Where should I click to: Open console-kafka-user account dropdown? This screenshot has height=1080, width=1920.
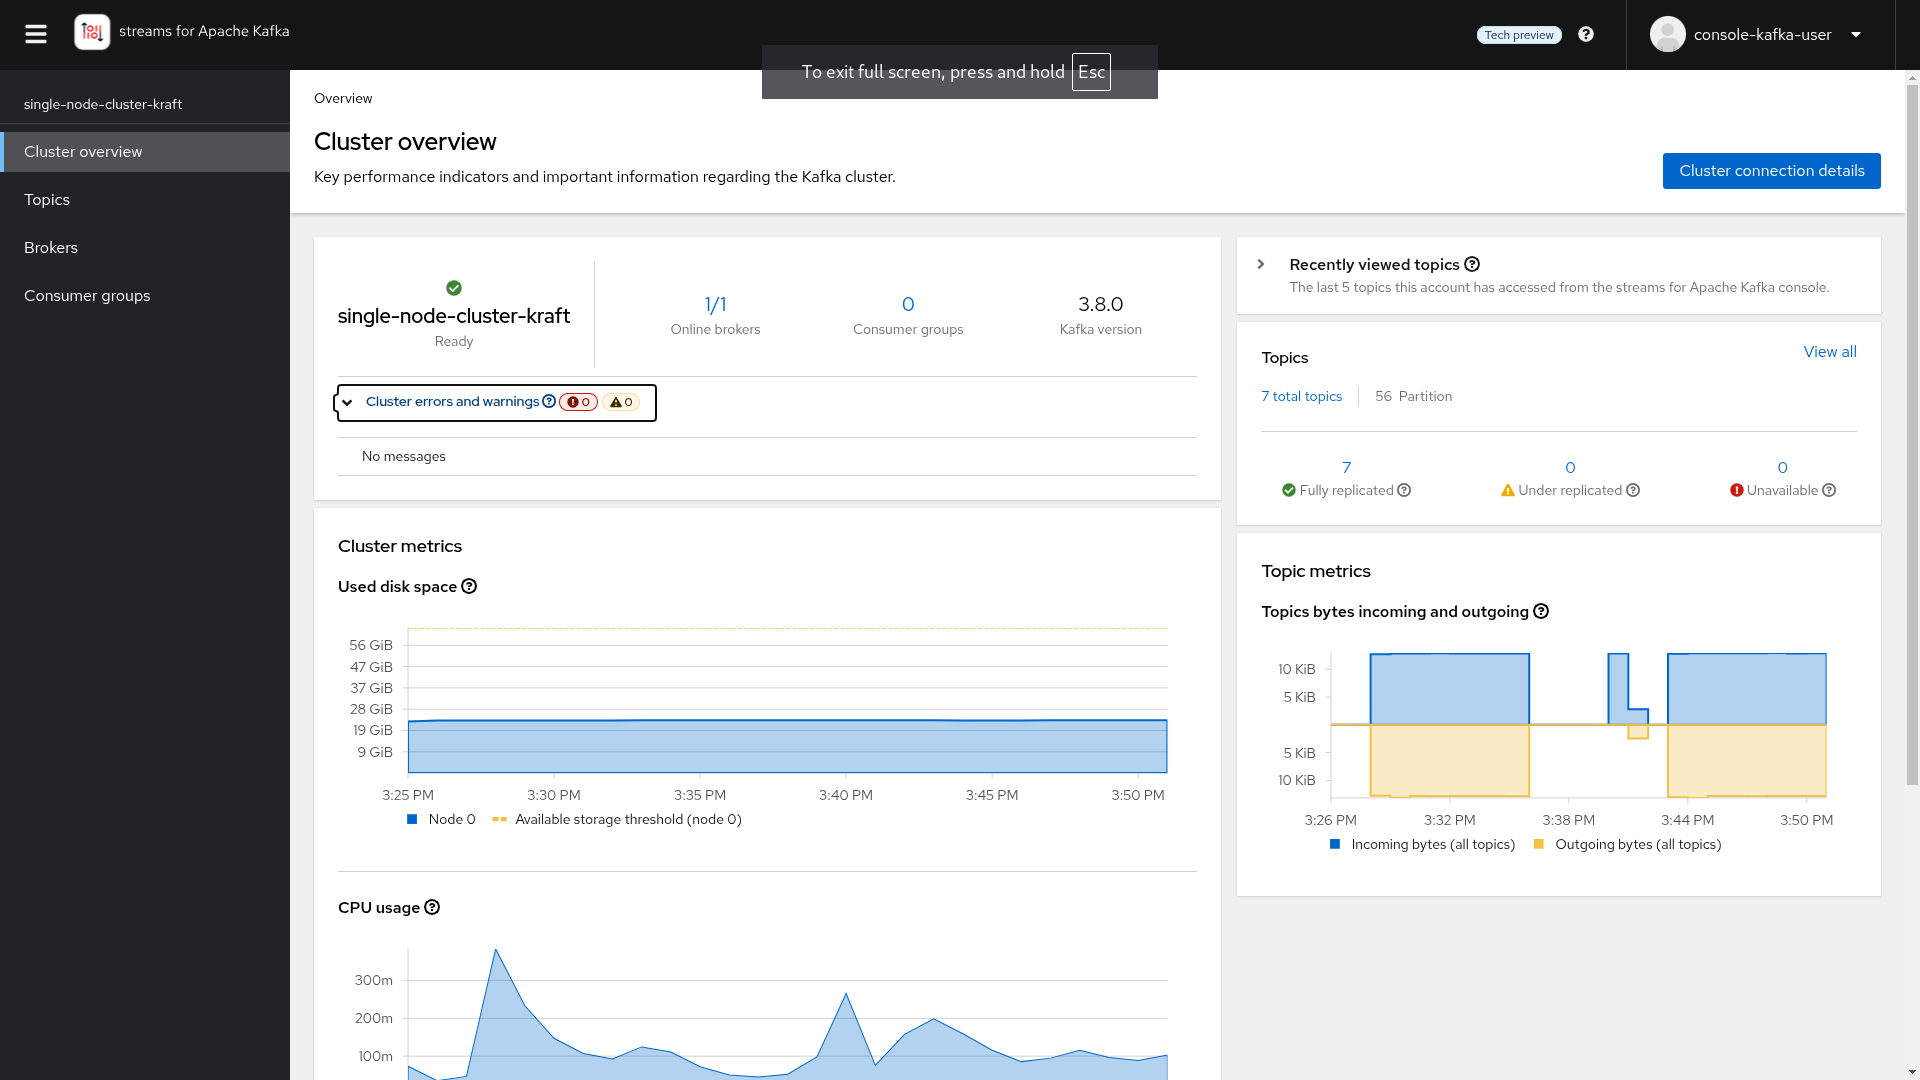click(x=1760, y=35)
